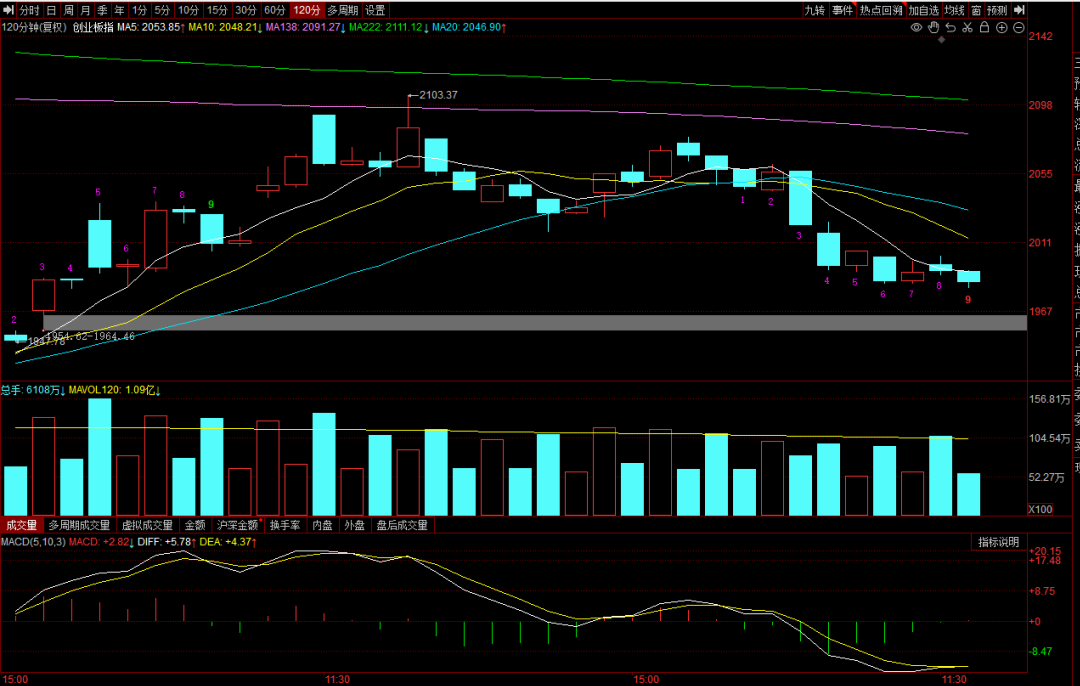Select the active 120分 period tab
Viewport: 1080px width, 686px height.
[307, 10]
